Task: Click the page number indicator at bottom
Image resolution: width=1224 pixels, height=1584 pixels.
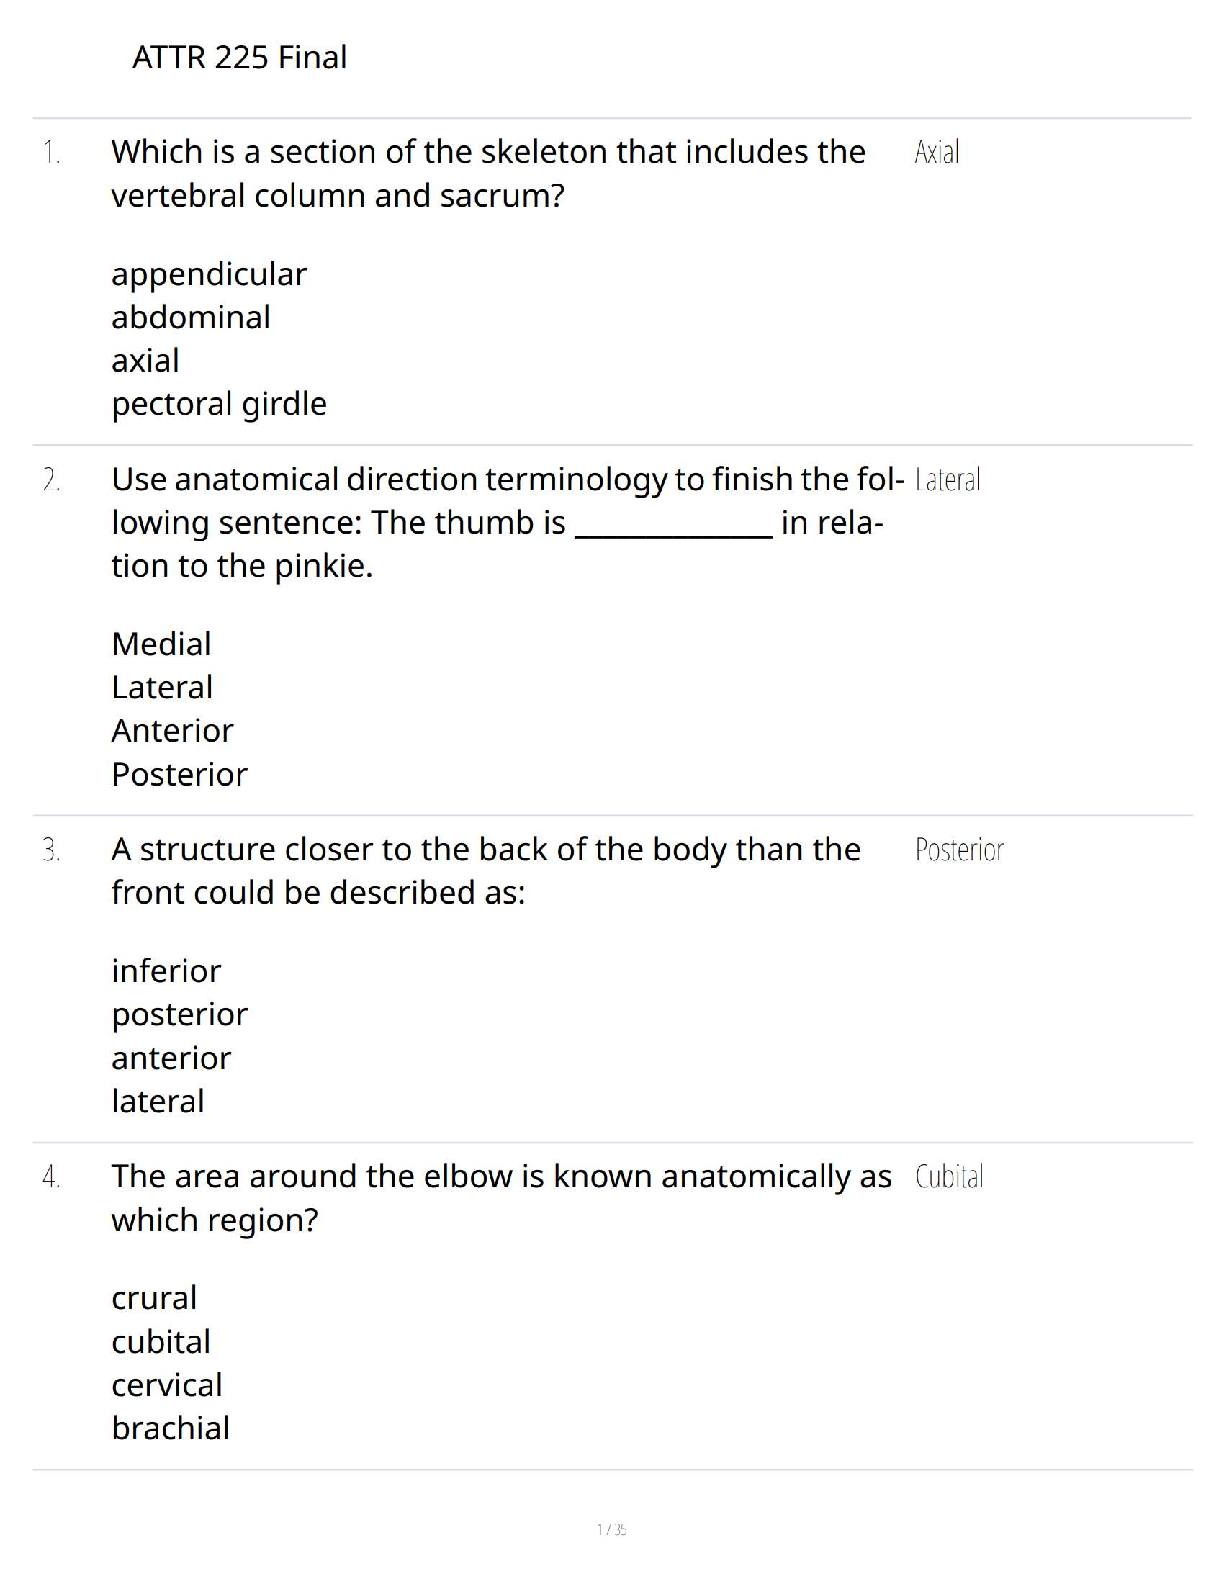Action: pos(611,1529)
